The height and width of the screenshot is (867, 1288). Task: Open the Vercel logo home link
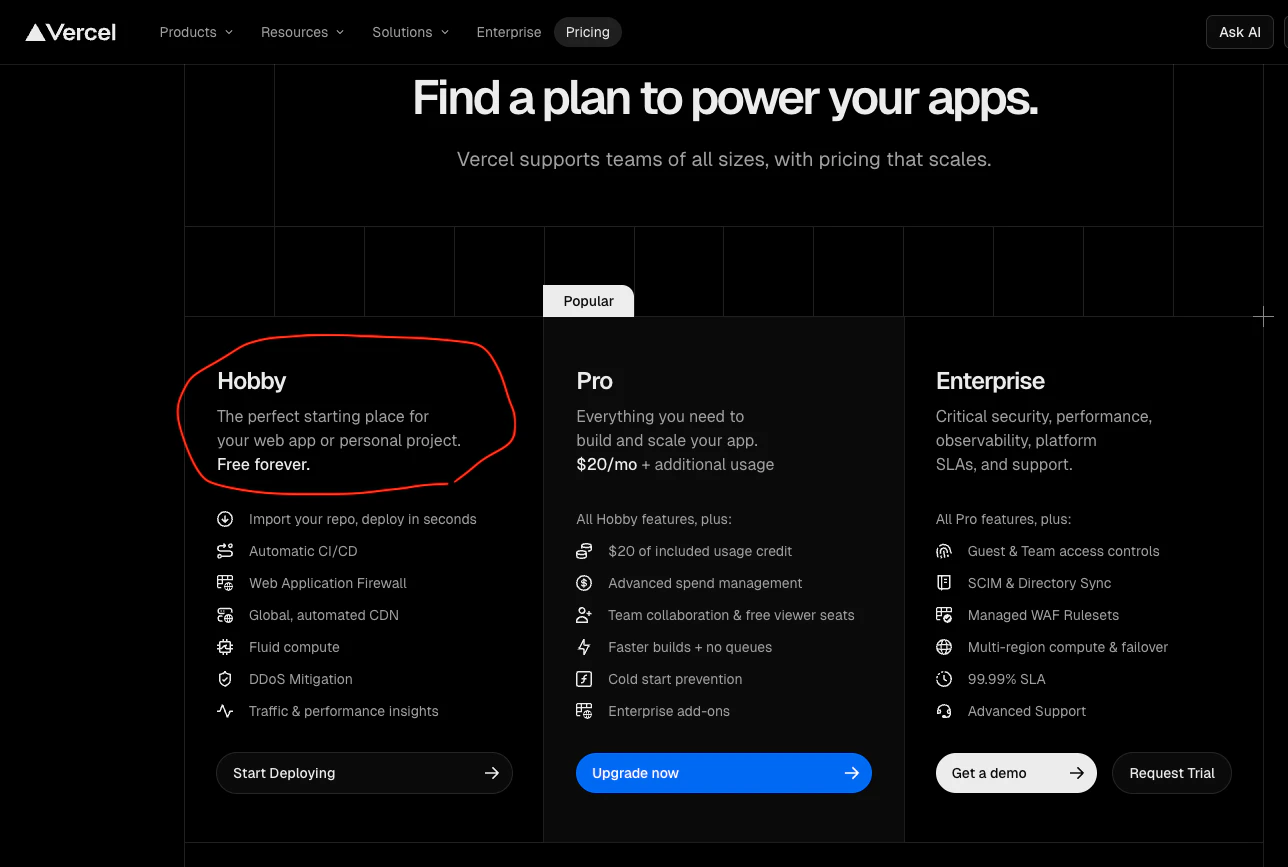pyautogui.click(x=71, y=32)
